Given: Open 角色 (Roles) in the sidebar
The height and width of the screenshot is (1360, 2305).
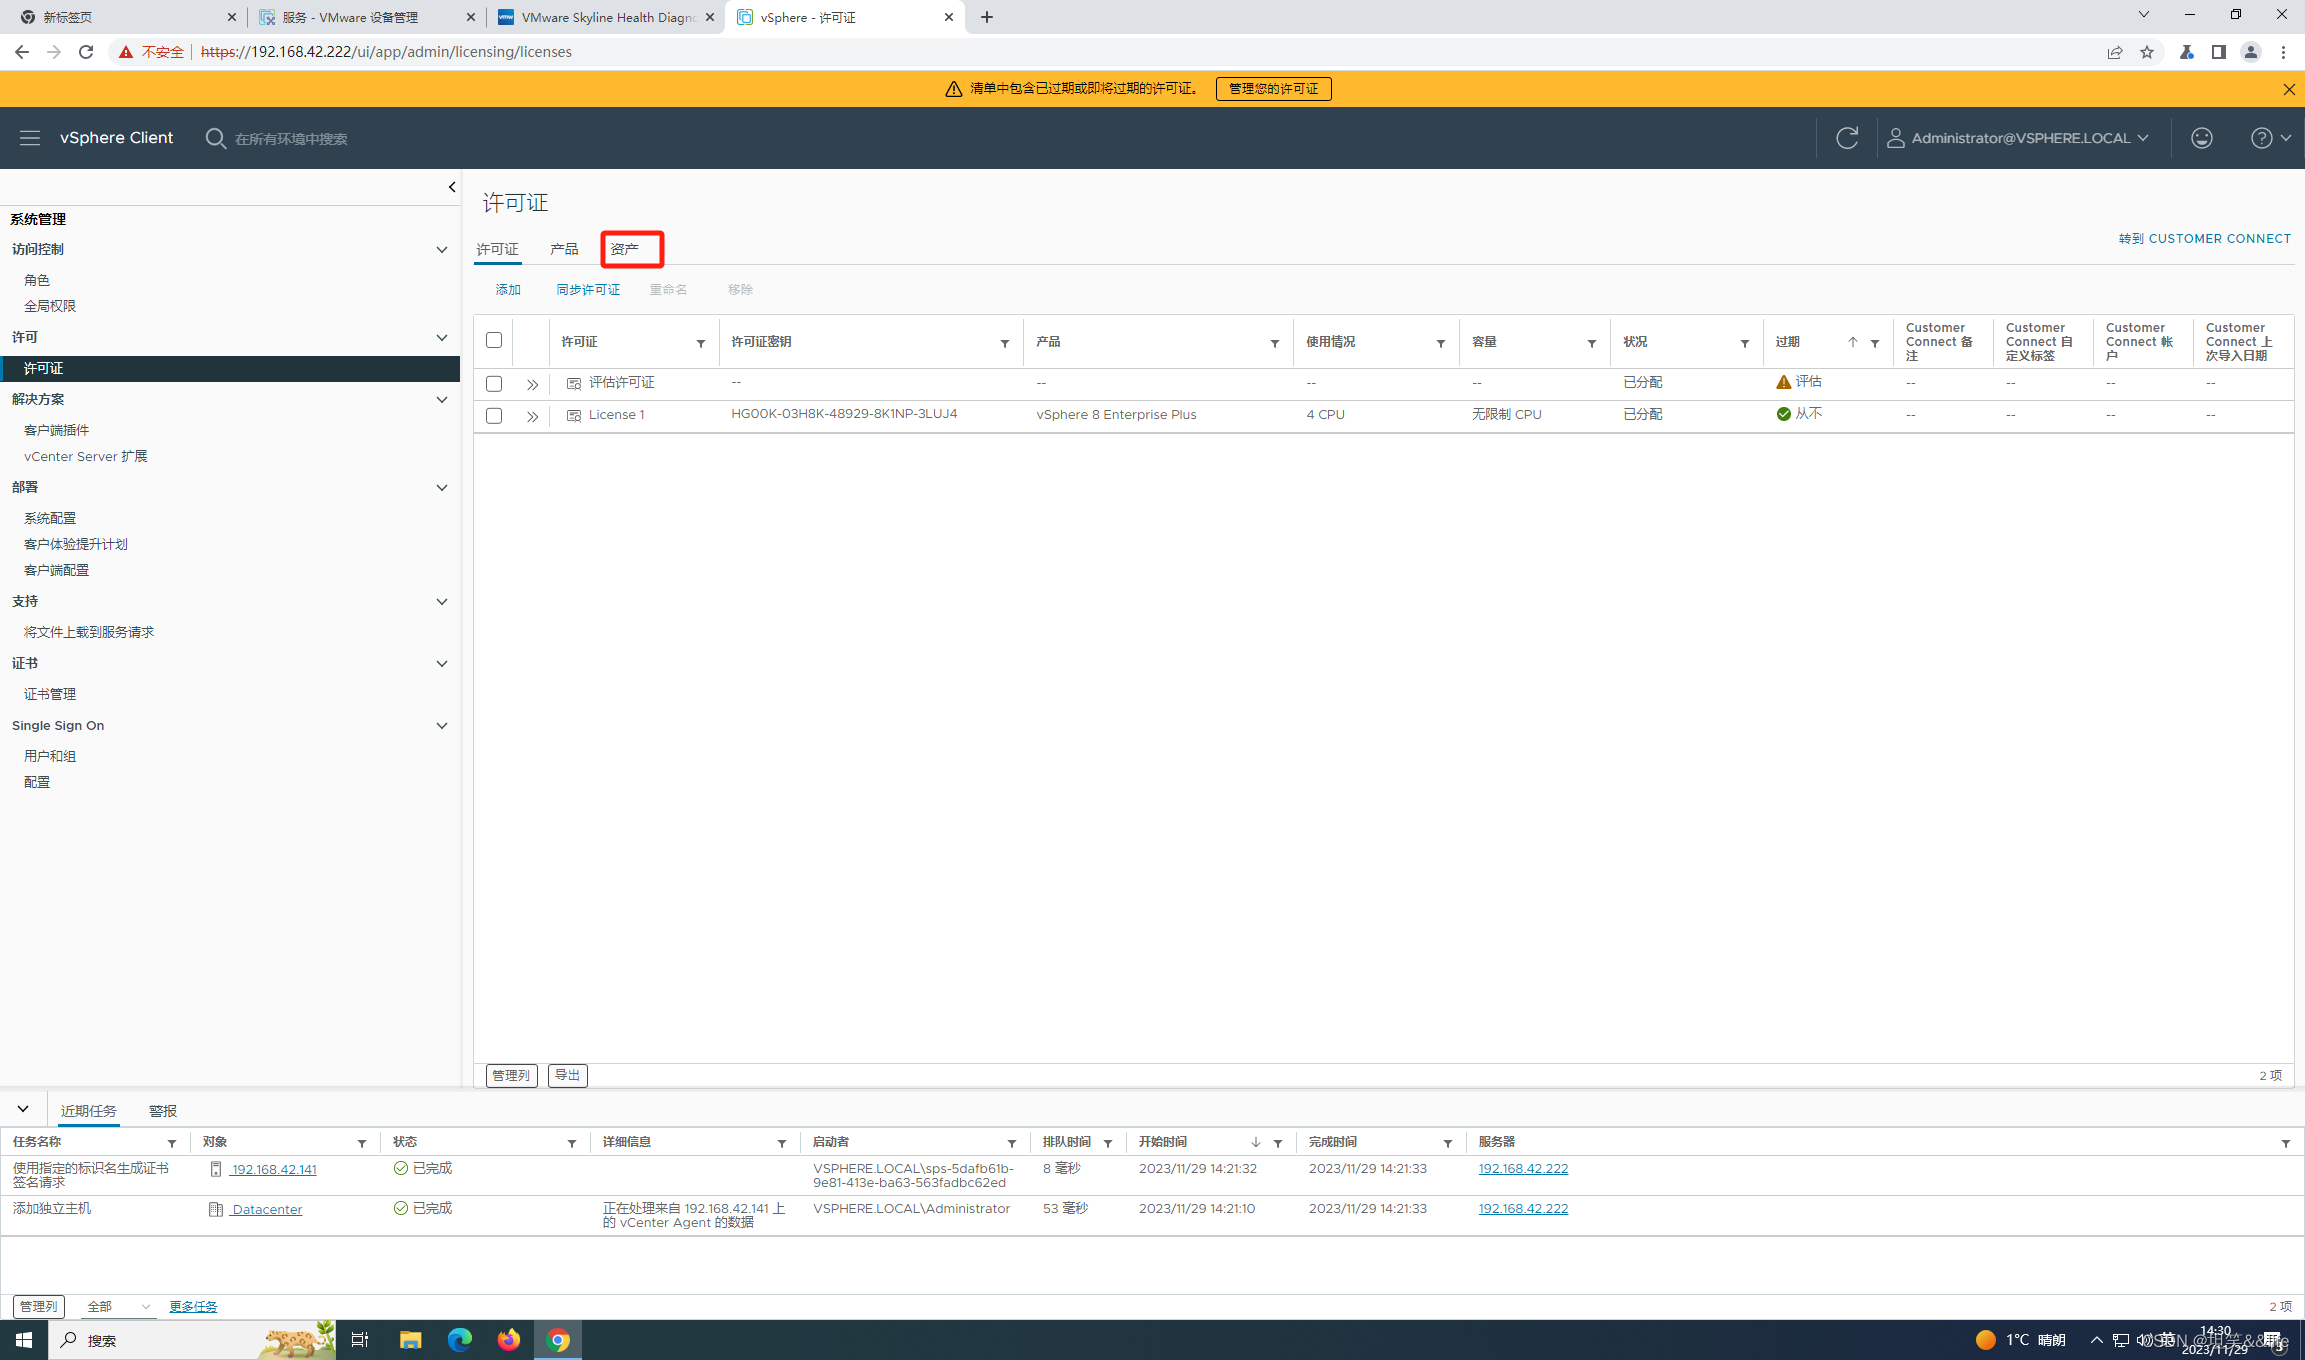Looking at the screenshot, I should click(x=37, y=281).
